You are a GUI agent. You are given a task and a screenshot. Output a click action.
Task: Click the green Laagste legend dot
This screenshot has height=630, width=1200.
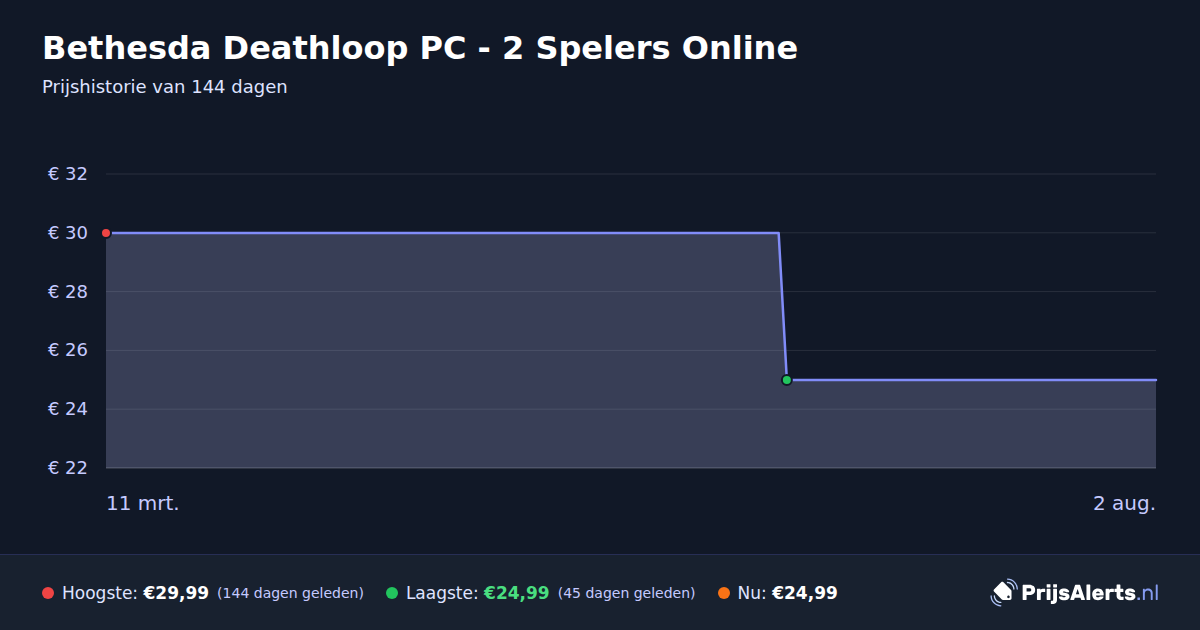(x=392, y=593)
